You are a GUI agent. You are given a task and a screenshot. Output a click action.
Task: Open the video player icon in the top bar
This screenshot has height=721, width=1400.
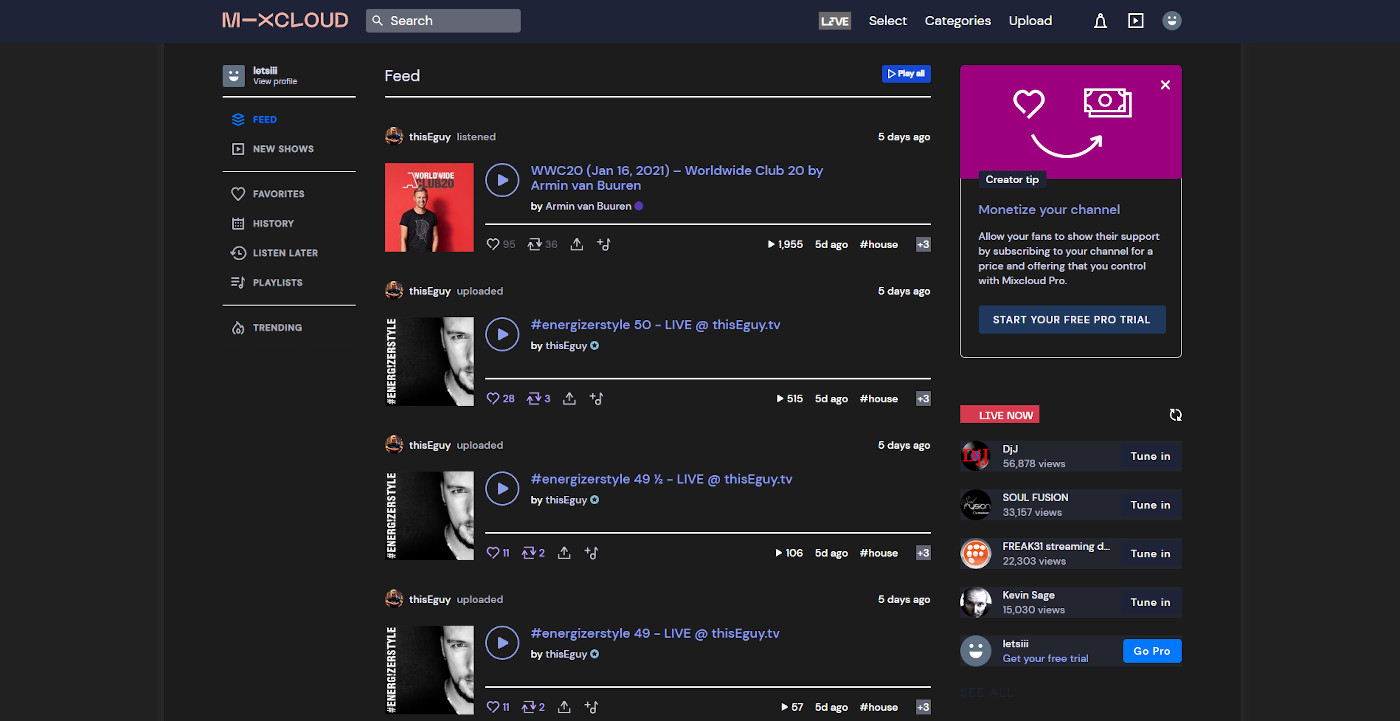point(1135,20)
